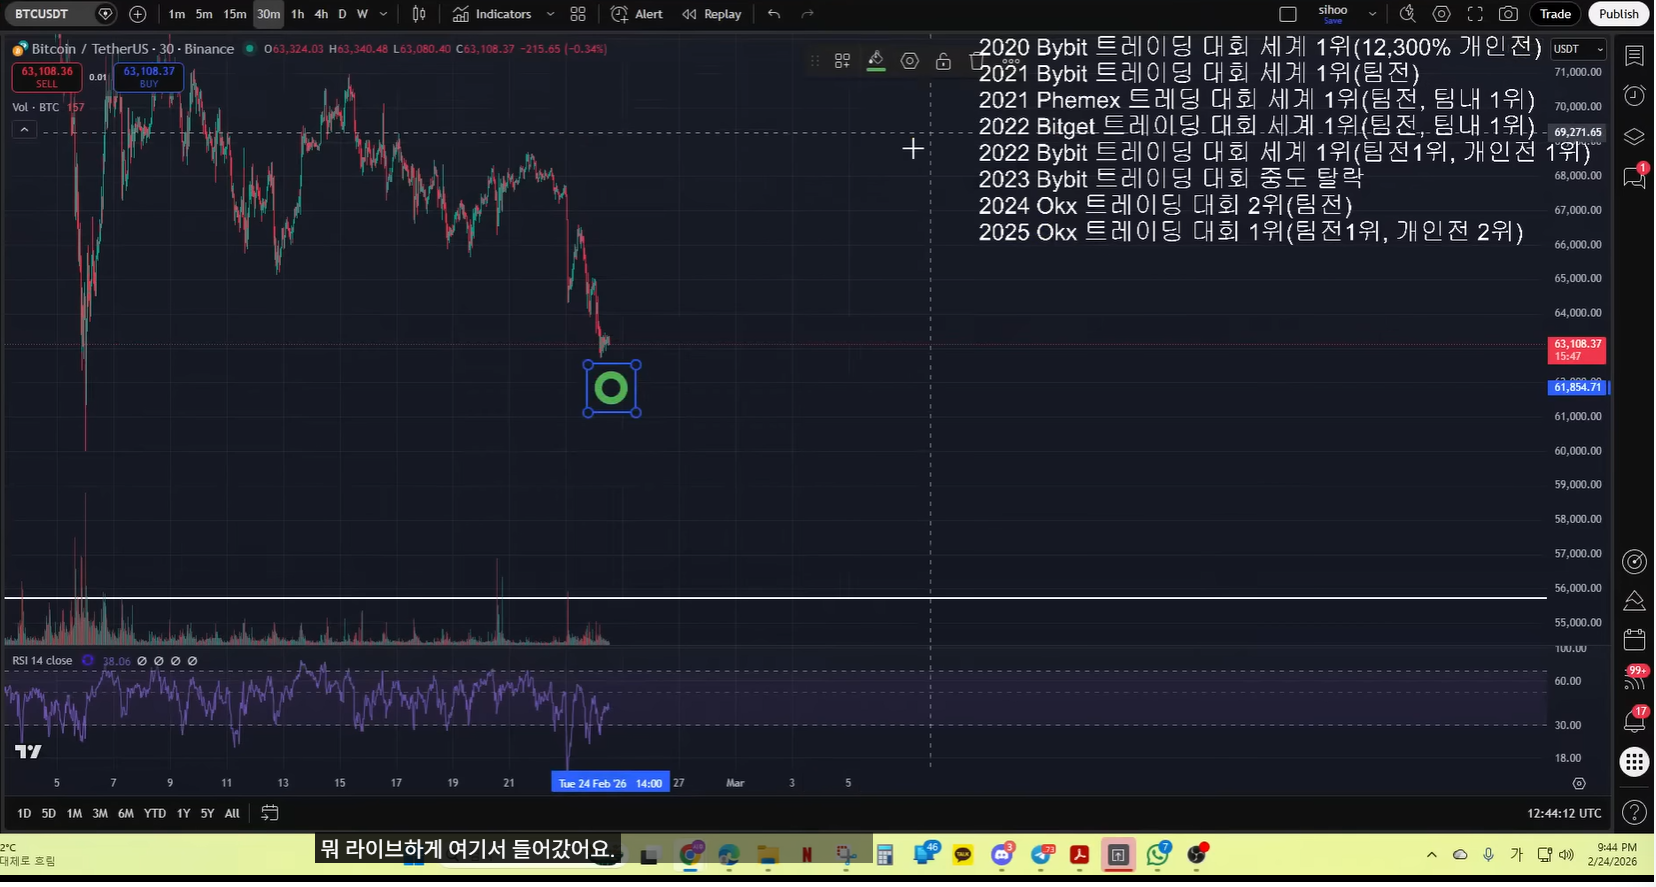Set date range to YTD
This screenshot has width=1656, height=887.
[x=155, y=813]
